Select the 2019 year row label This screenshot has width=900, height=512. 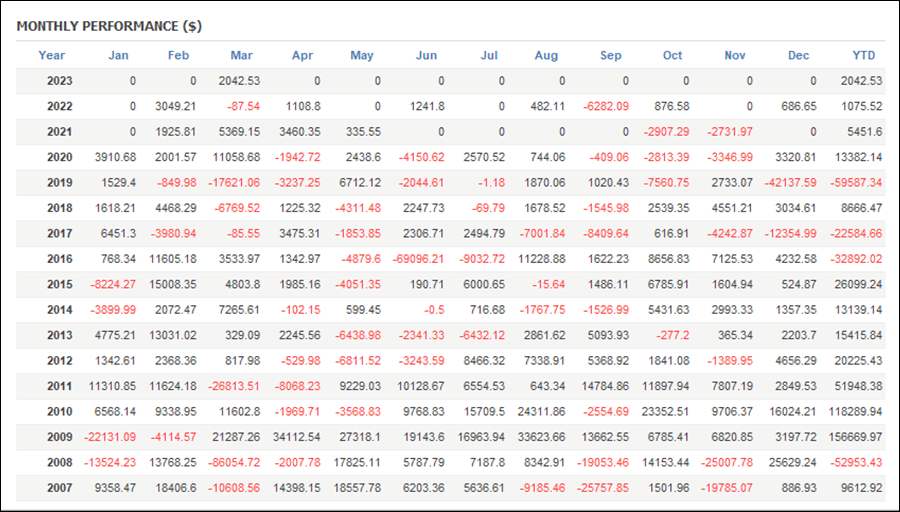click(60, 183)
